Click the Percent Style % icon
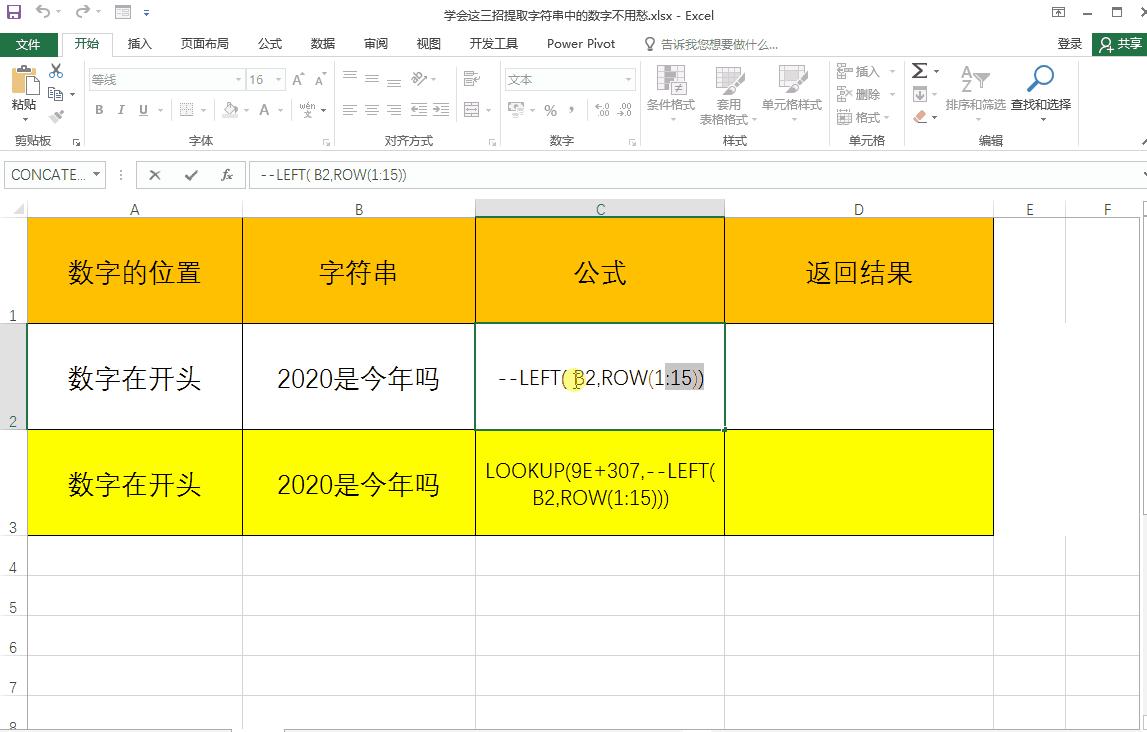The width and height of the screenshot is (1147, 732). coord(549,110)
